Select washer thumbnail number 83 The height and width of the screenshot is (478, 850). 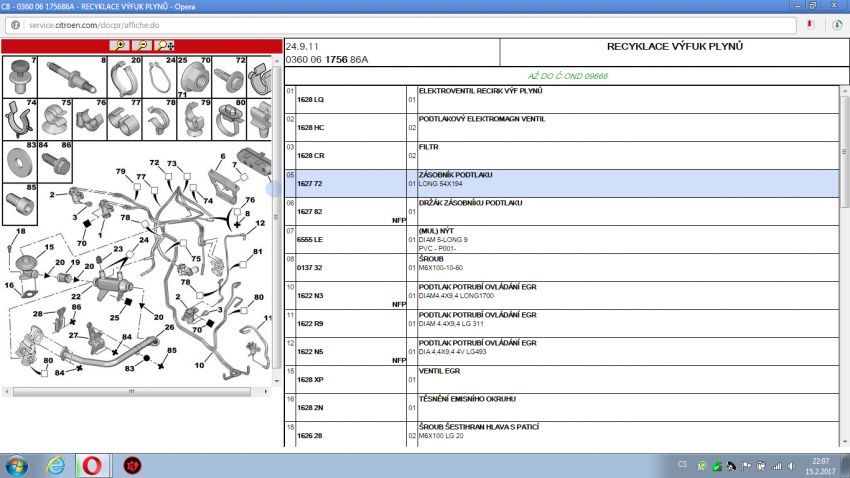pos(20,162)
